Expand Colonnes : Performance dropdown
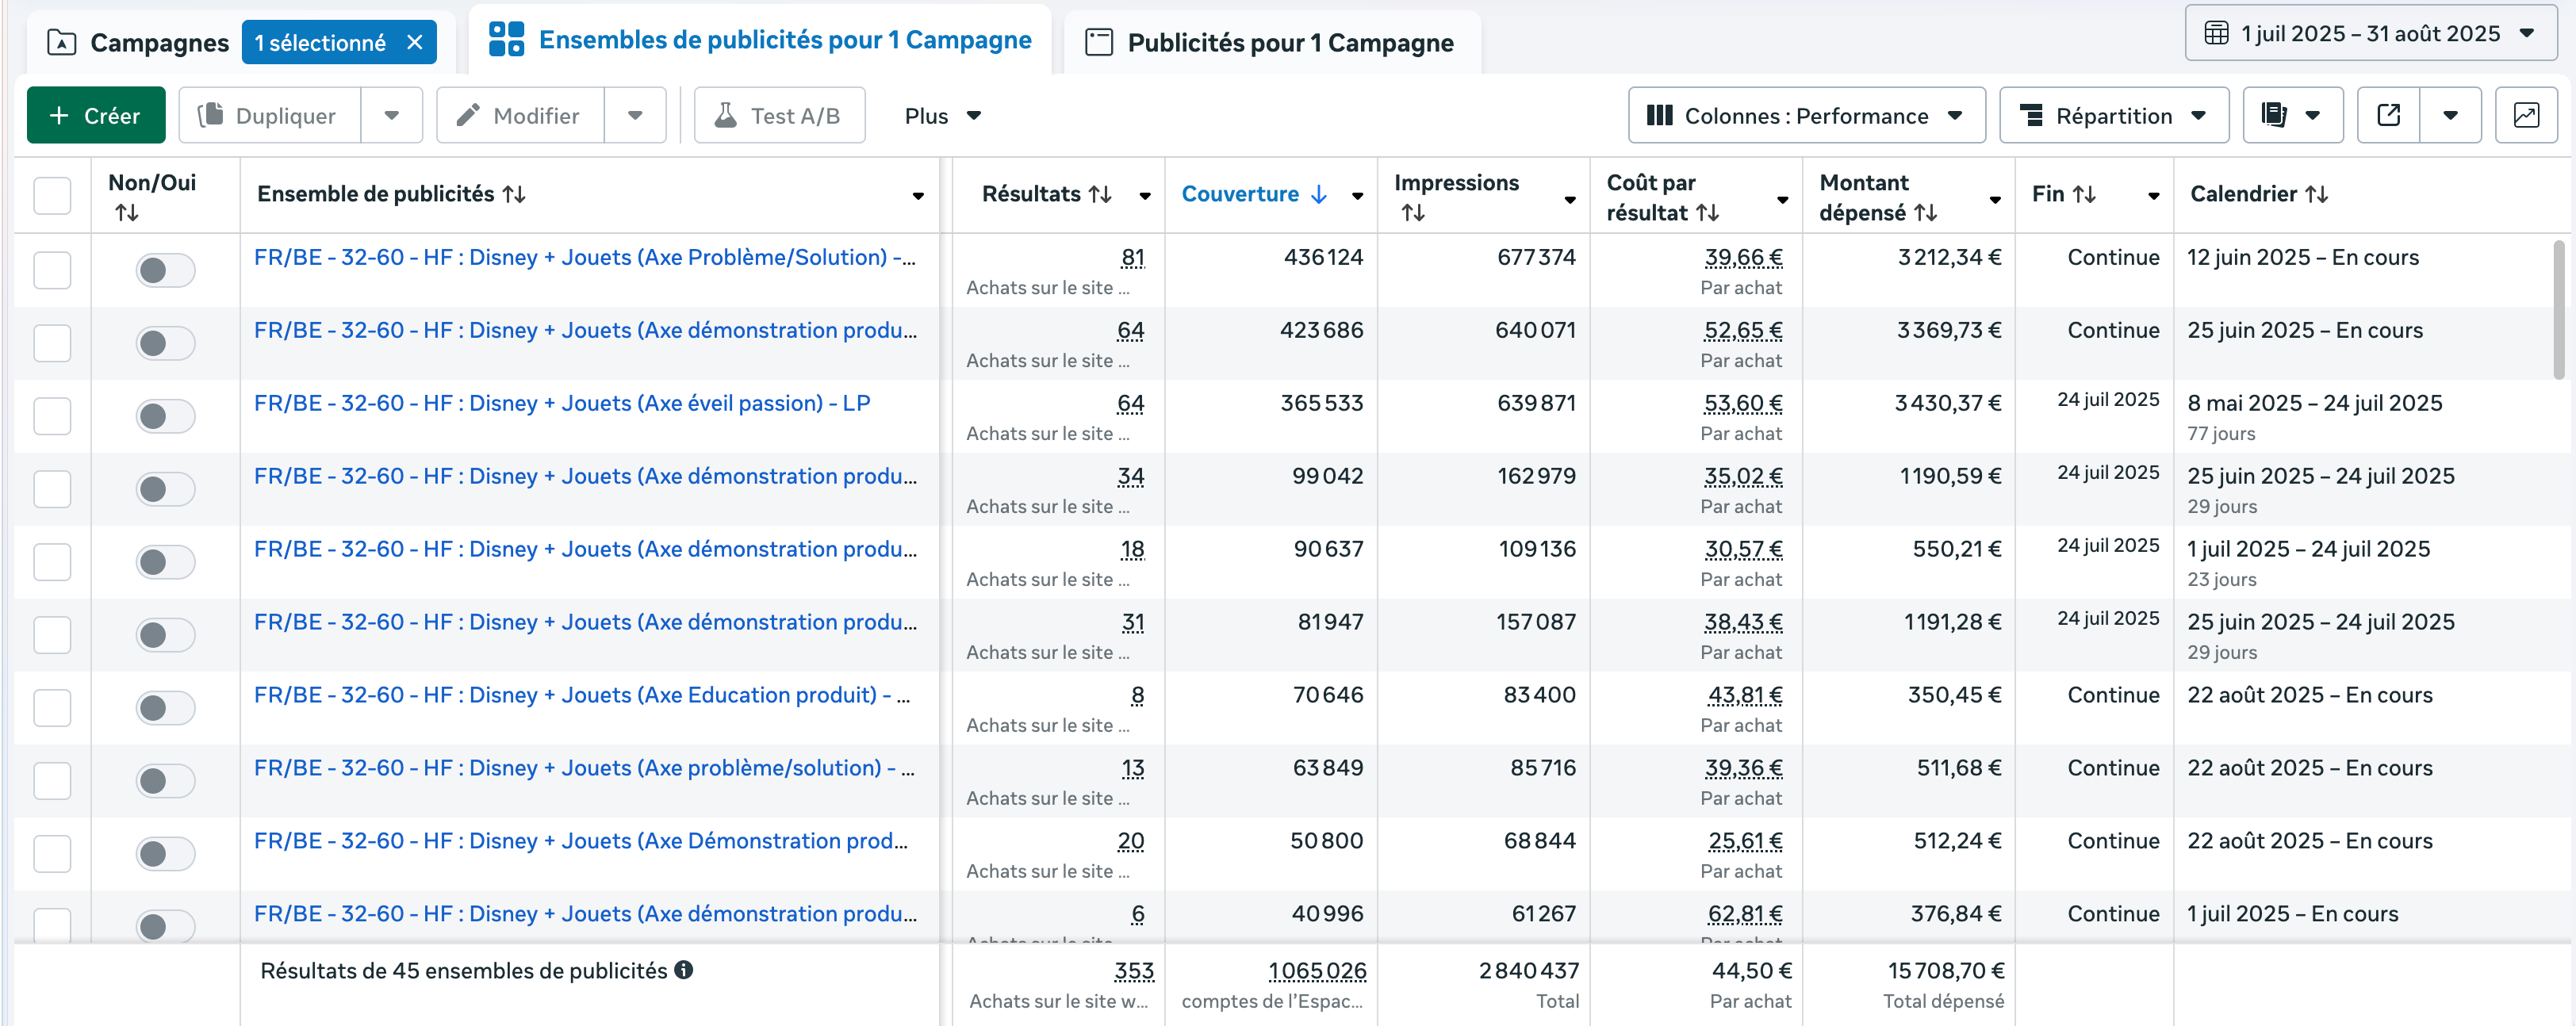The height and width of the screenshot is (1026, 2576). pos(1806,116)
